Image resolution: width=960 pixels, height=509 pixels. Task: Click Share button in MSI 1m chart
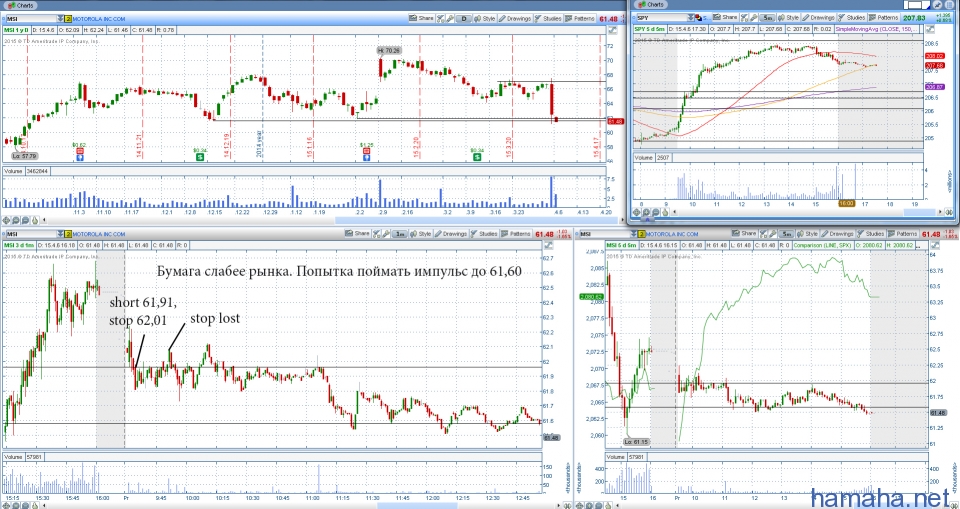pyautogui.click(x=358, y=234)
